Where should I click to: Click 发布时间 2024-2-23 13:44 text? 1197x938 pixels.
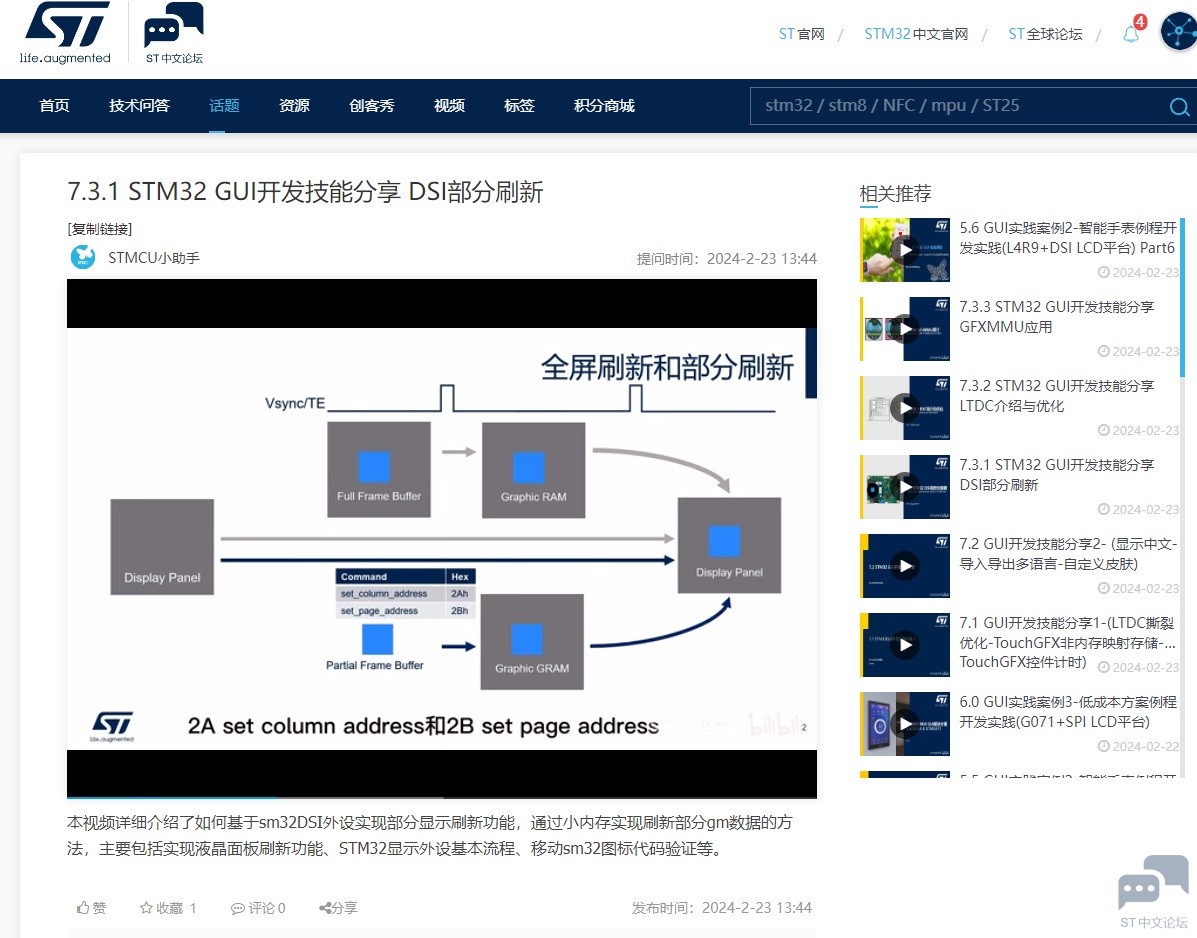pos(721,907)
